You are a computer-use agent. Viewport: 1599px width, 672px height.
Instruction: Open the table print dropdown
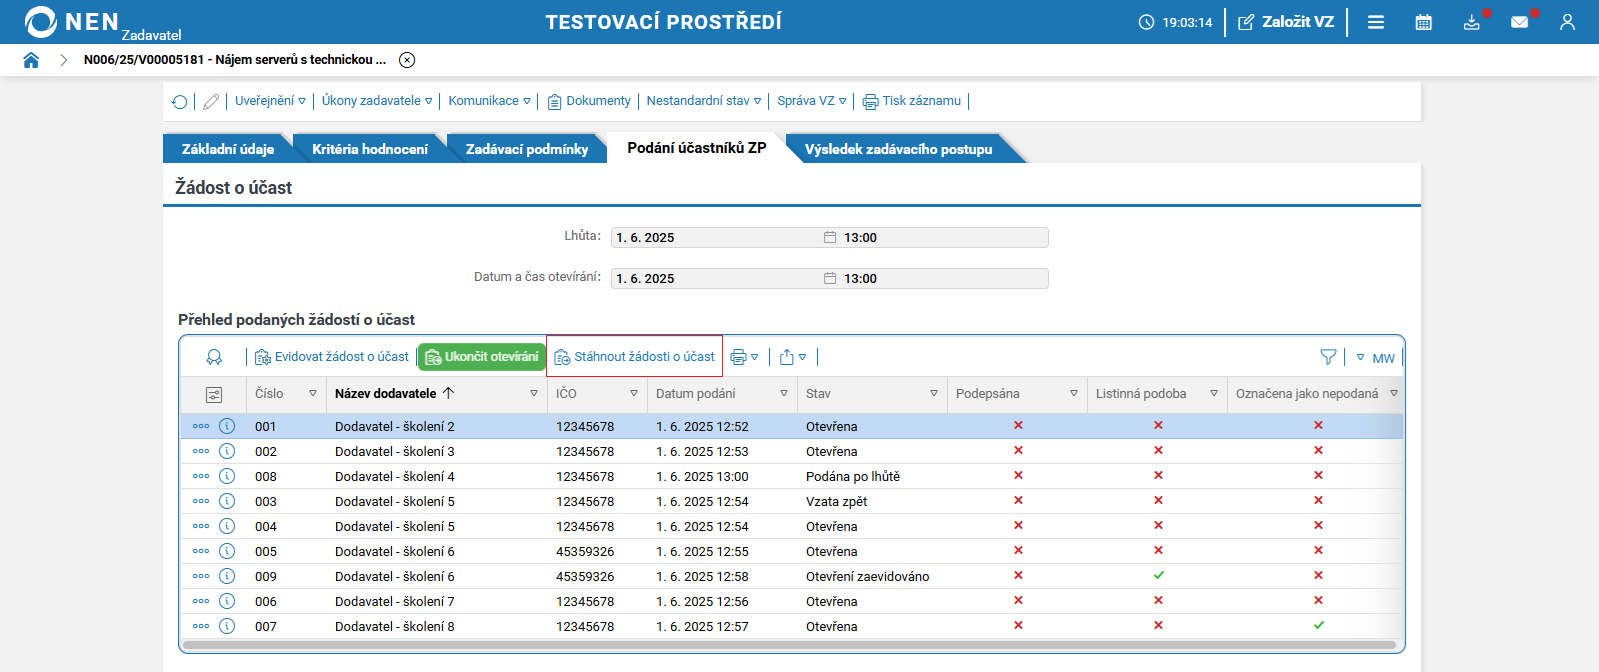pyautogui.click(x=745, y=357)
